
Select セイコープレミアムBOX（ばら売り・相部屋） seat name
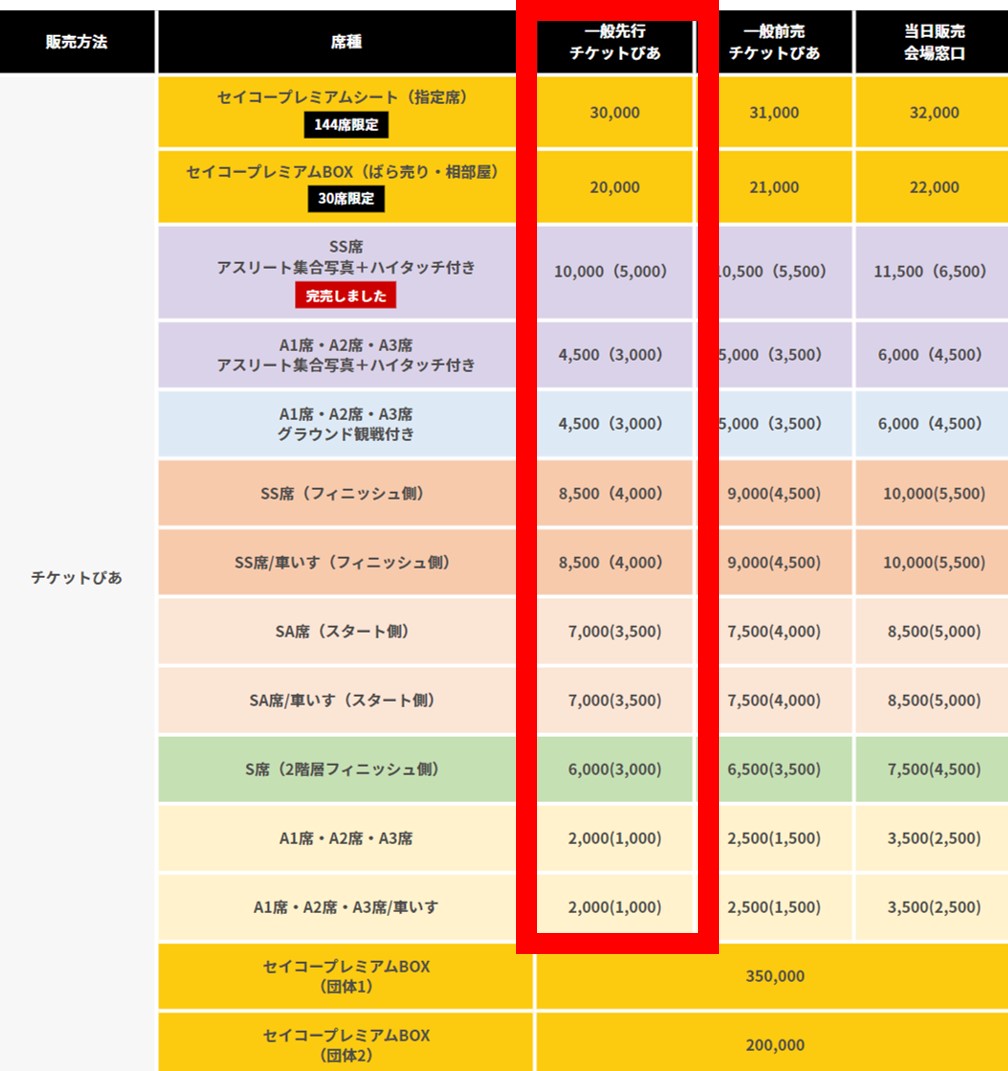[342, 171]
